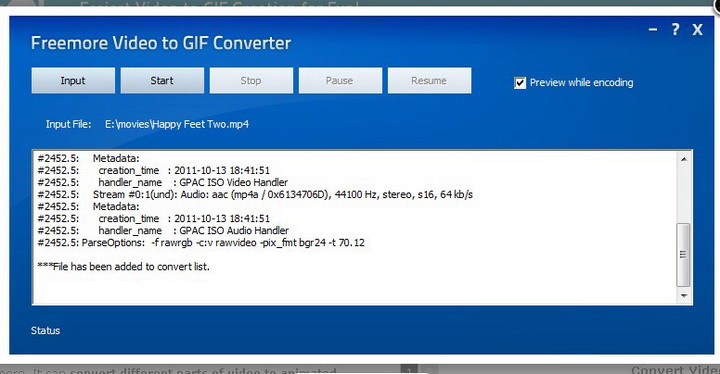720x374 pixels.
Task: Open the help question mark icon
Action: [x=675, y=30]
